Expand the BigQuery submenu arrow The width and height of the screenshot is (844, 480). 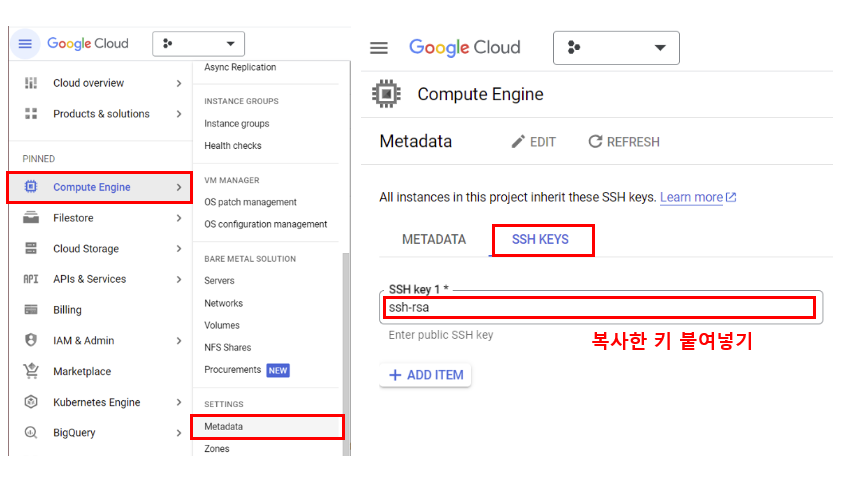click(x=179, y=433)
